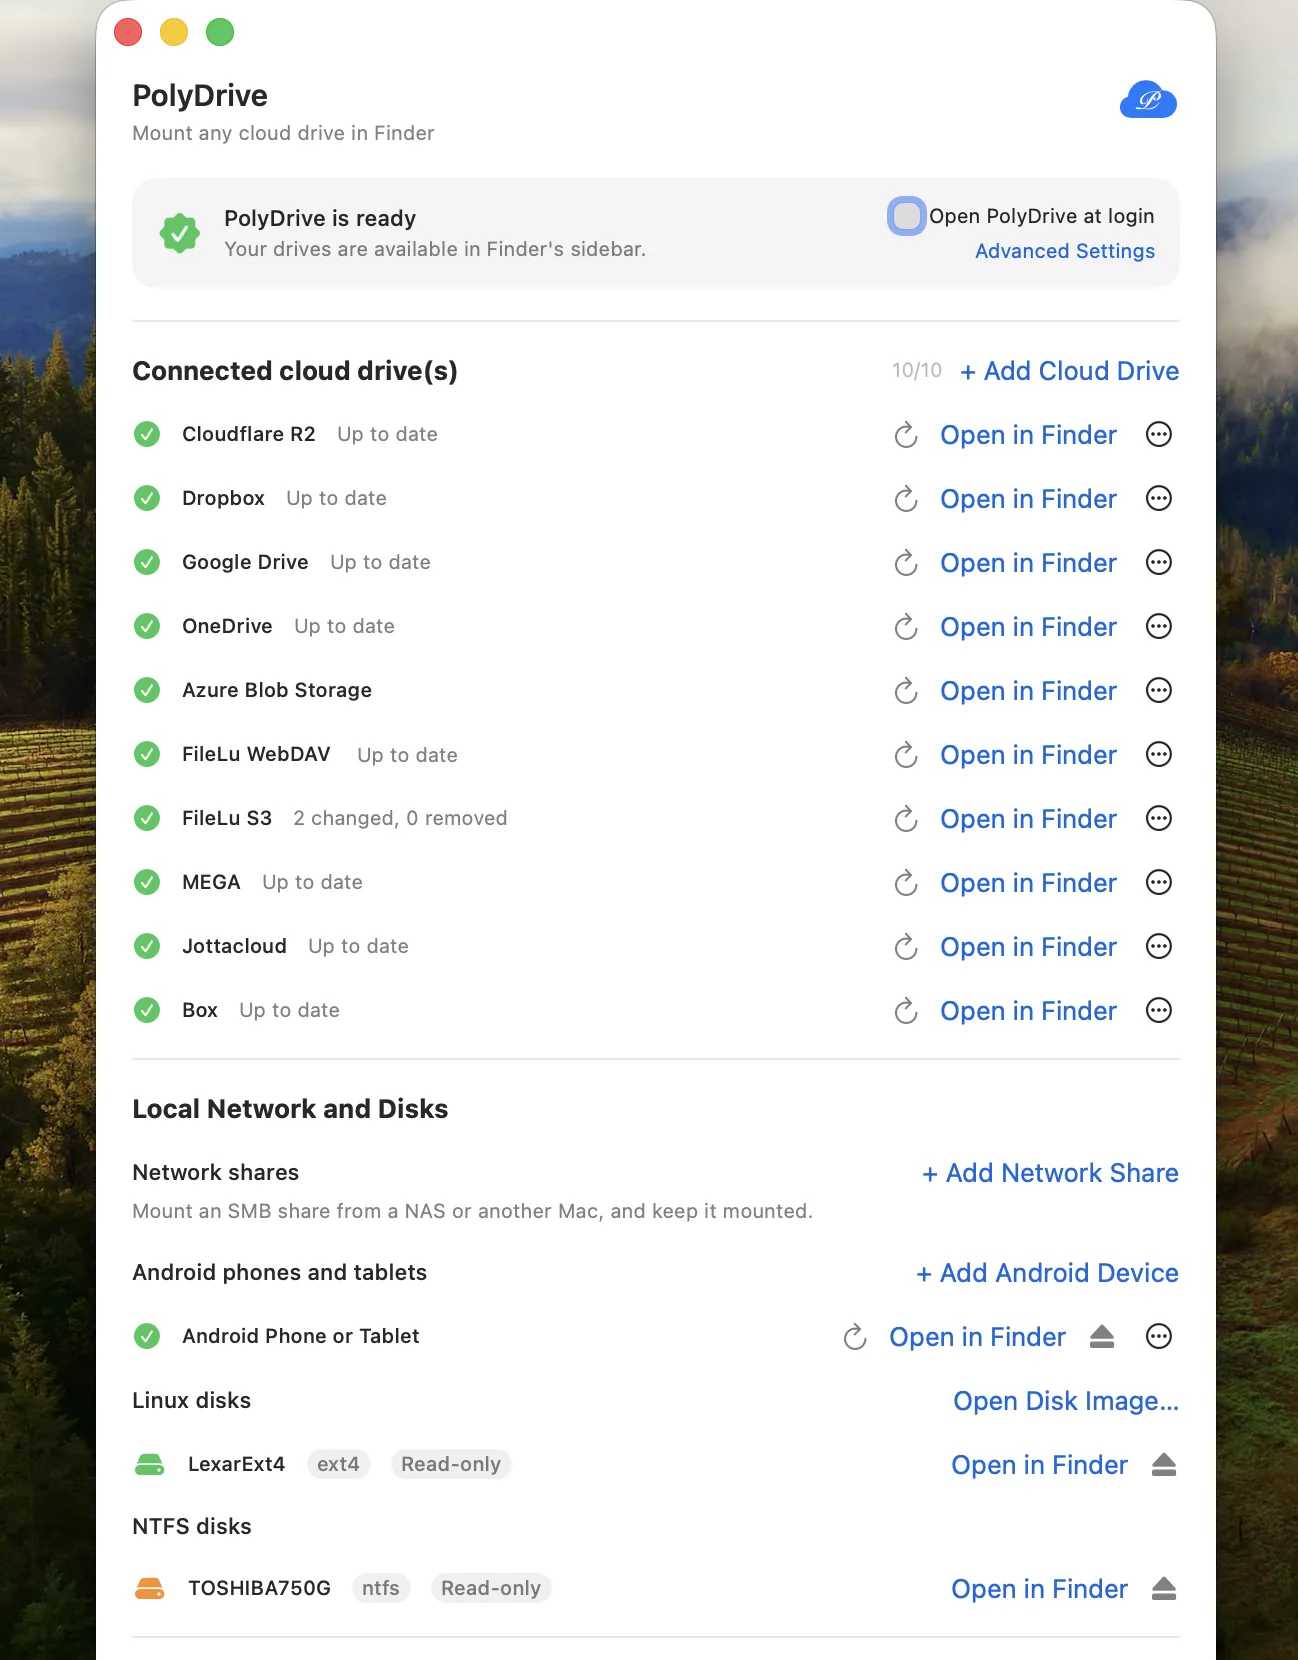Click TOSHIBA750G Read-only badge
The width and height of the screenshot is (1298, 1660).
(x=491, y=1588)
